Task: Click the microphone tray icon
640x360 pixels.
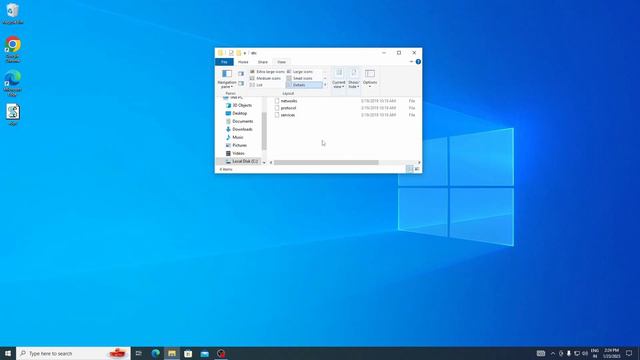Action: point(569,353)
